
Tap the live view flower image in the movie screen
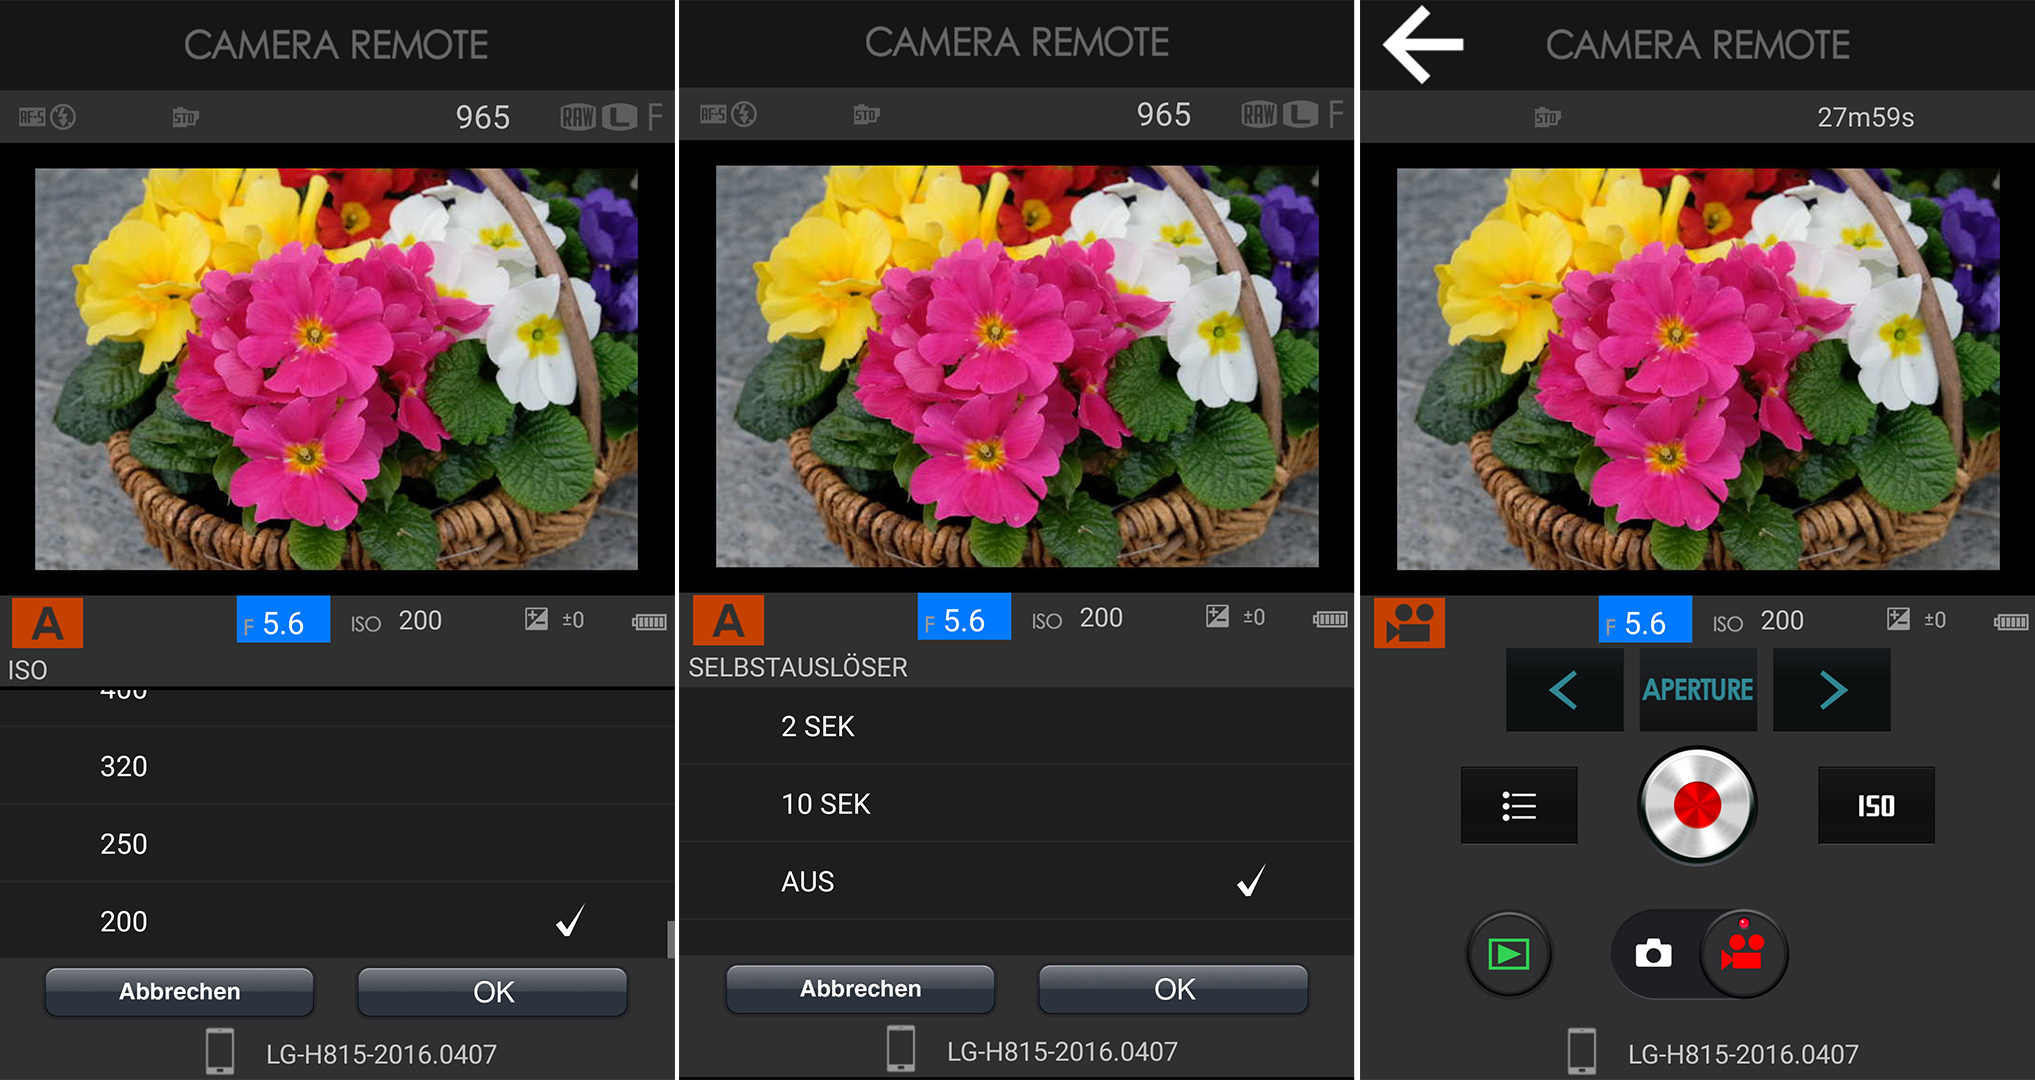[1697, 368]
